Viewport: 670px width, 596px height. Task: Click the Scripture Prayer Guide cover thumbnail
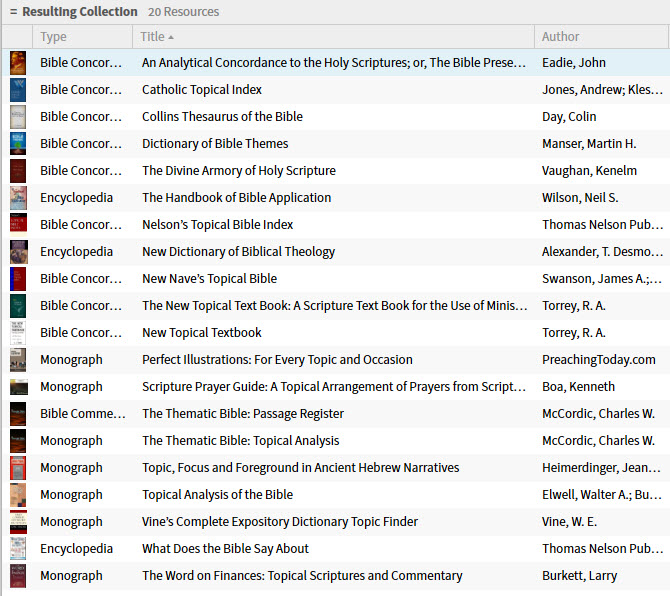[x=19, y=387]
